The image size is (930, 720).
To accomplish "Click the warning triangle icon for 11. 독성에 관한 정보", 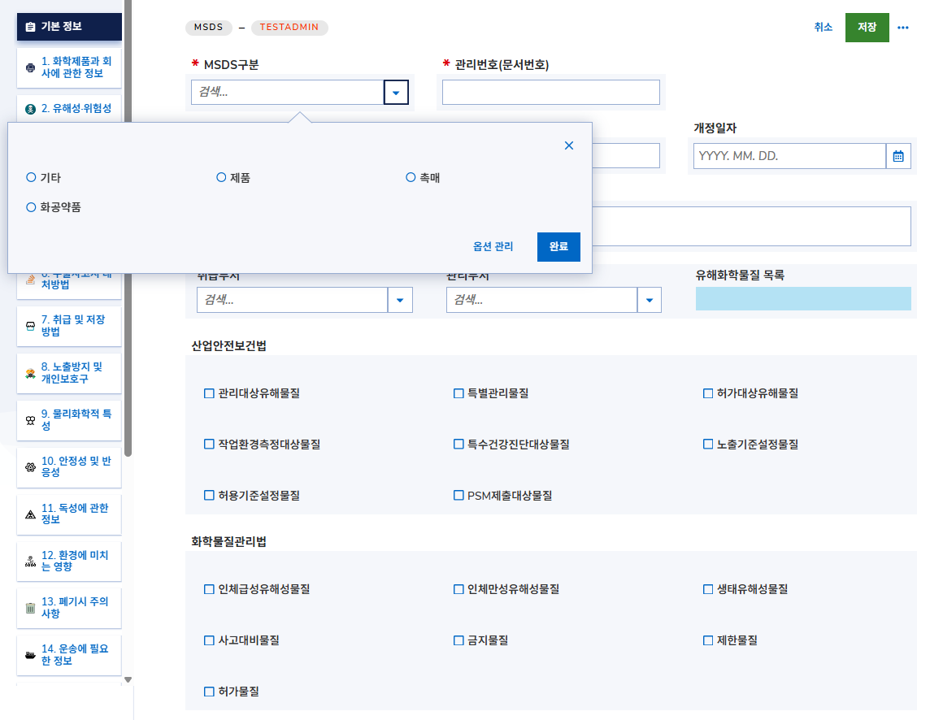I will 30,514.
